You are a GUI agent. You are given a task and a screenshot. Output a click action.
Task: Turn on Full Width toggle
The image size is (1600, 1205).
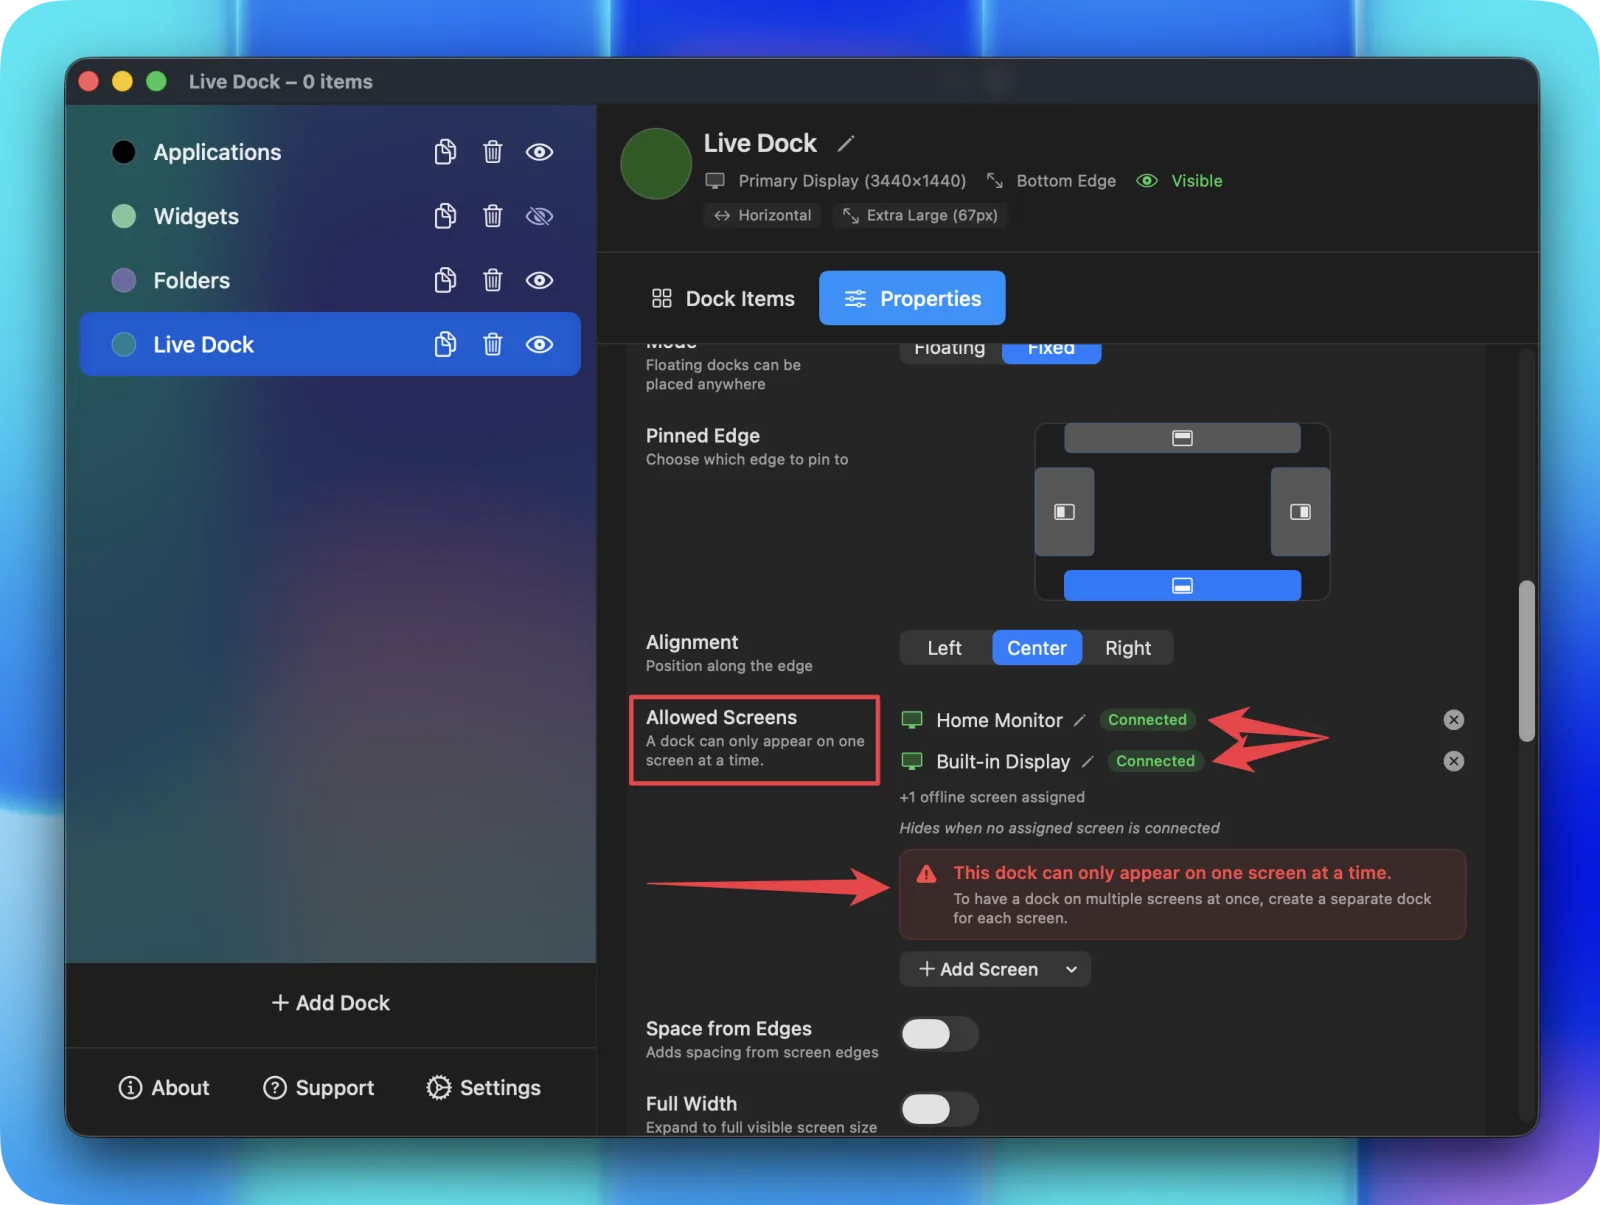[940, 1109]
